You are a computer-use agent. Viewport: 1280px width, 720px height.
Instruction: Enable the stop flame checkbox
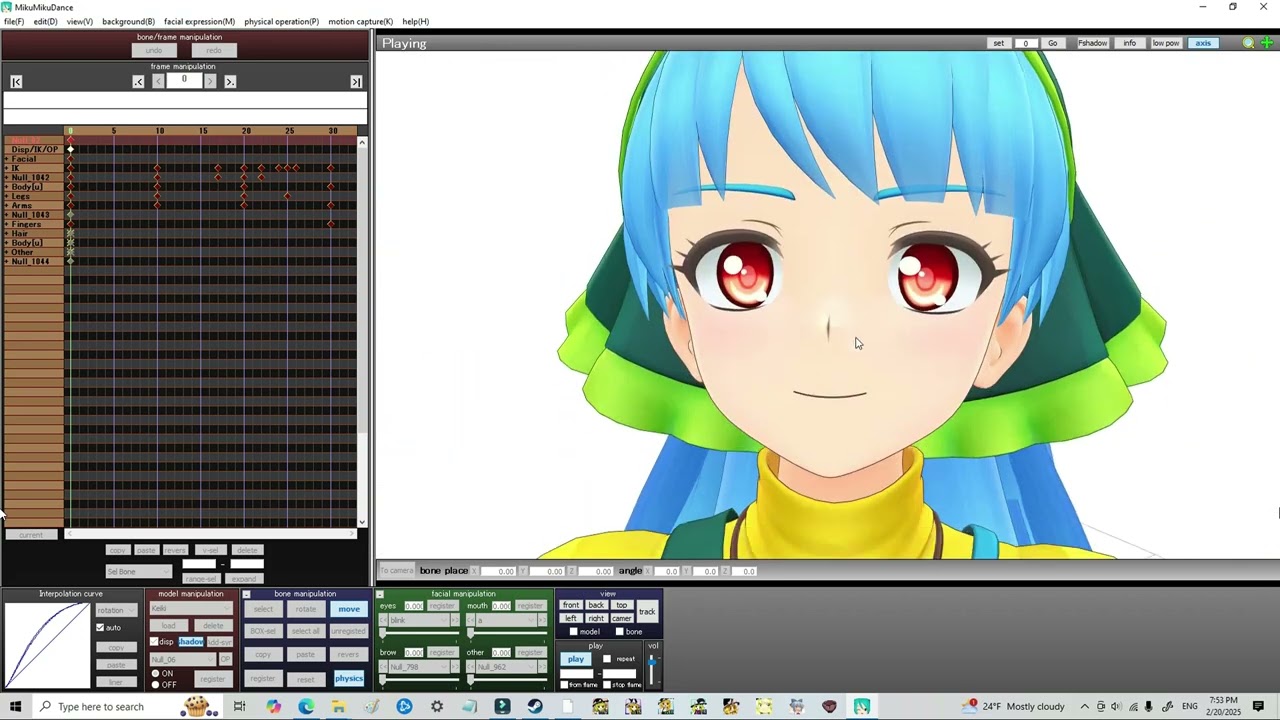click(607, 685)
